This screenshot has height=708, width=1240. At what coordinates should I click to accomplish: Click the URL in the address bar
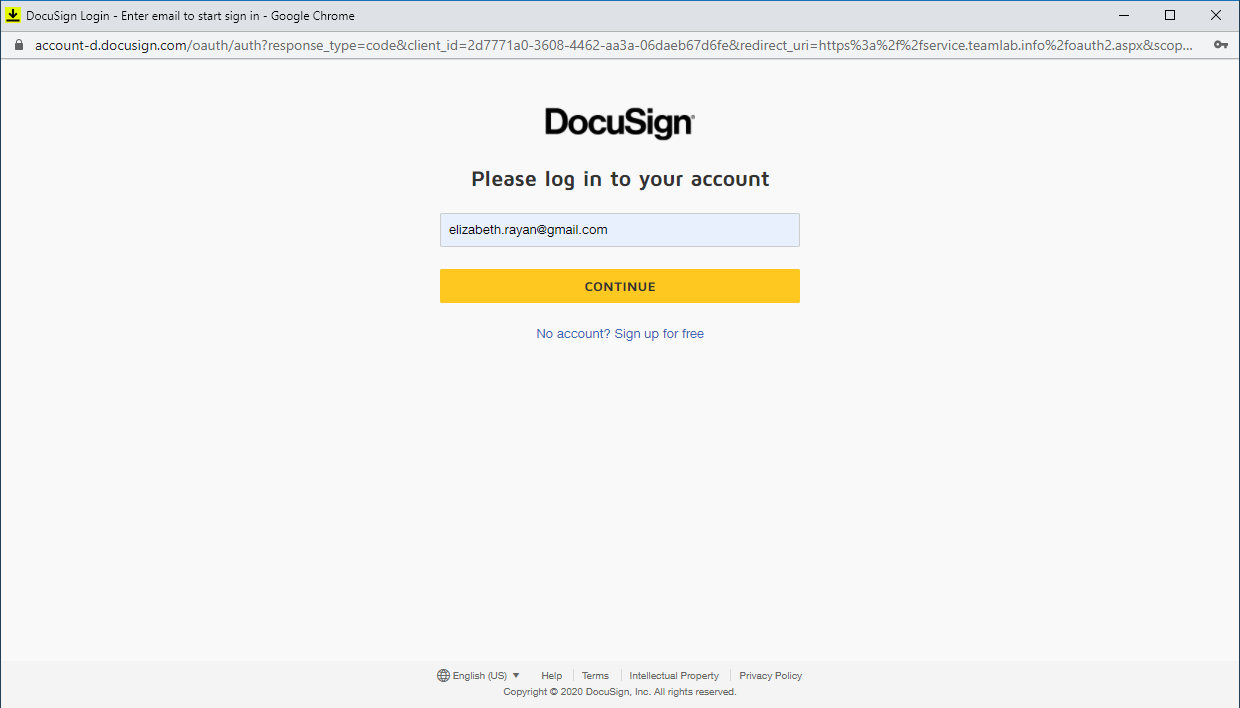[613, 45]
